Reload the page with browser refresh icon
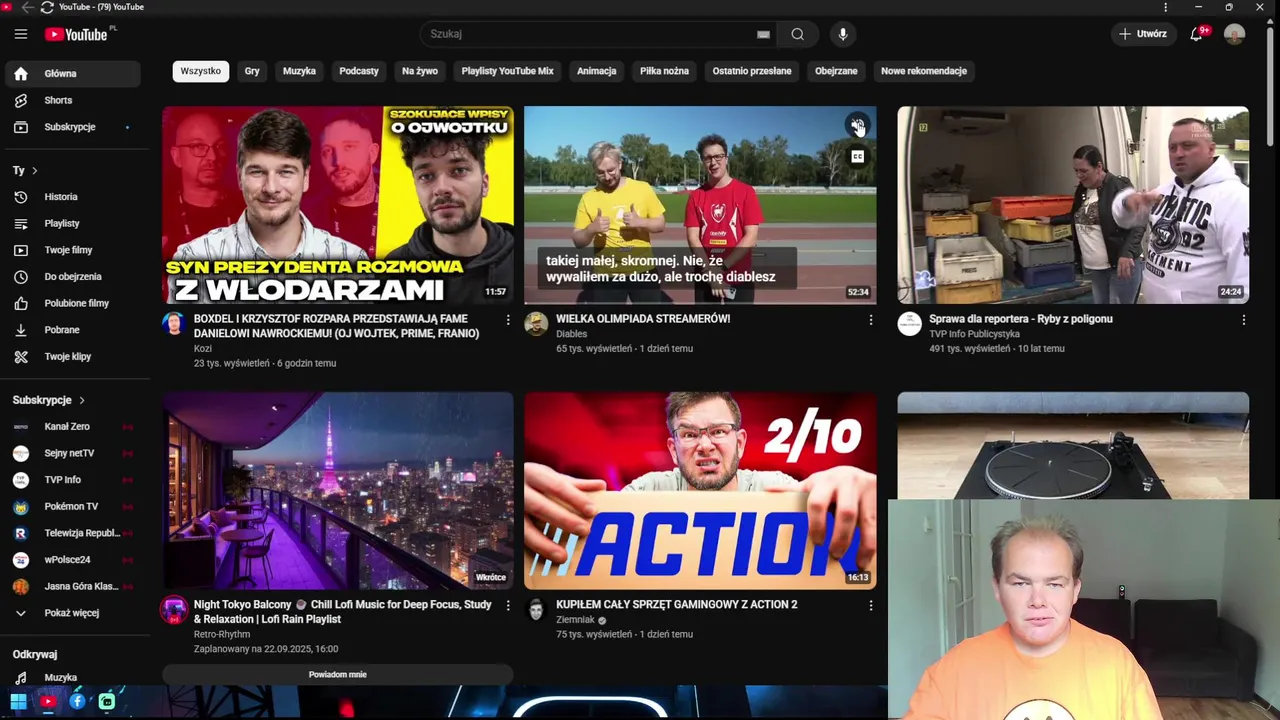The height and width of the screenshot is (720, 1280). [47, 7]
